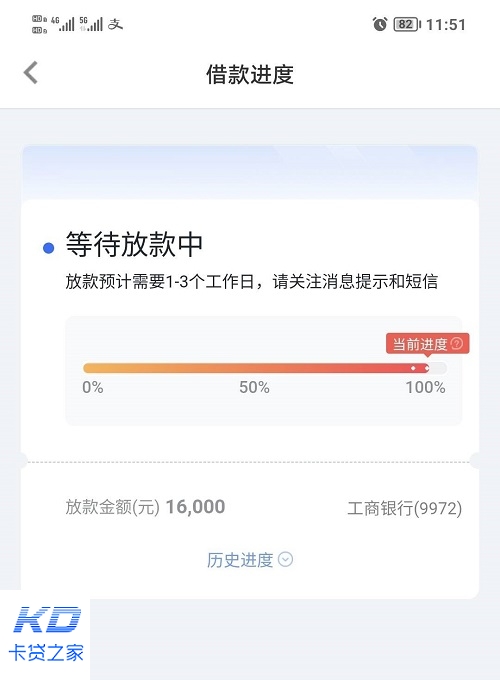Tap the 11:51 clock in the status bar
Image resolution: width=500 pixels, height=680 pixels.
pos(446,25)
